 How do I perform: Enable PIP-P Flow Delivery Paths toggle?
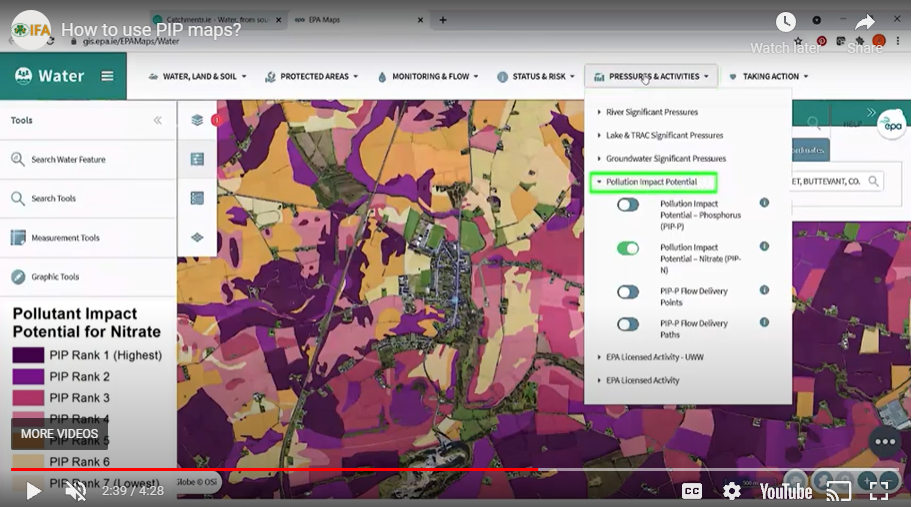click(628, 324)
